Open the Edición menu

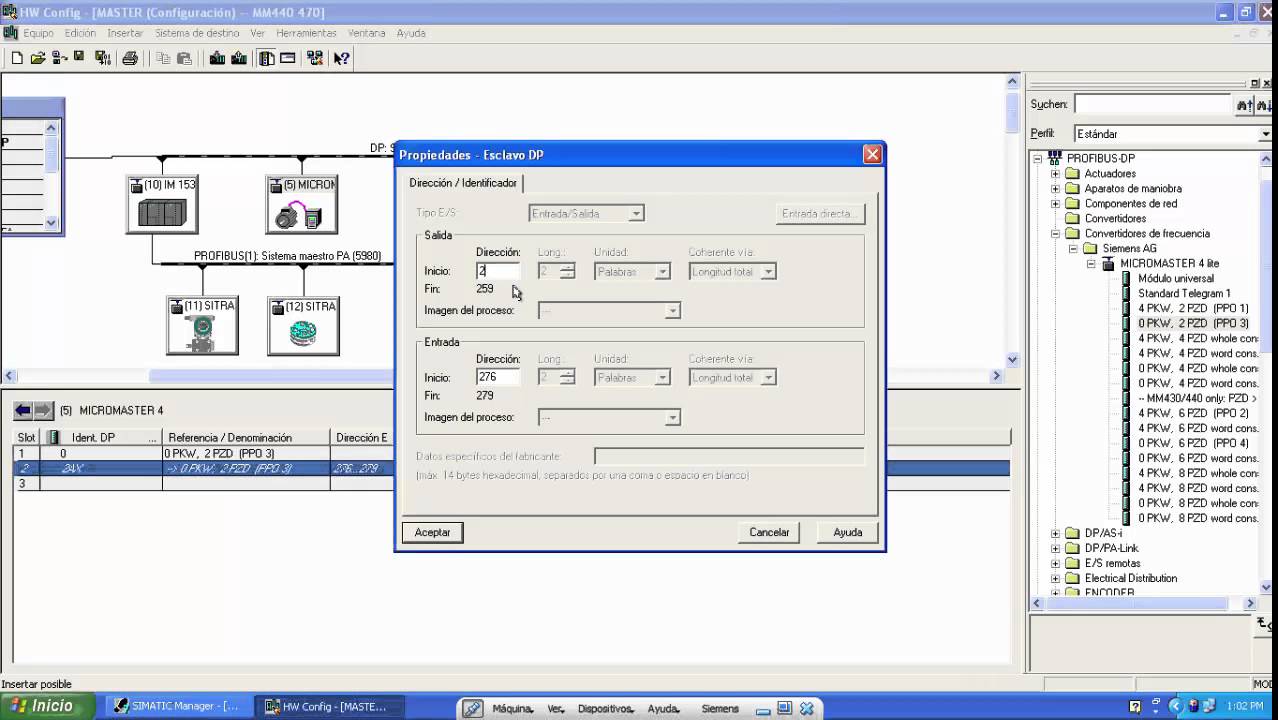[x=80, y=33]
